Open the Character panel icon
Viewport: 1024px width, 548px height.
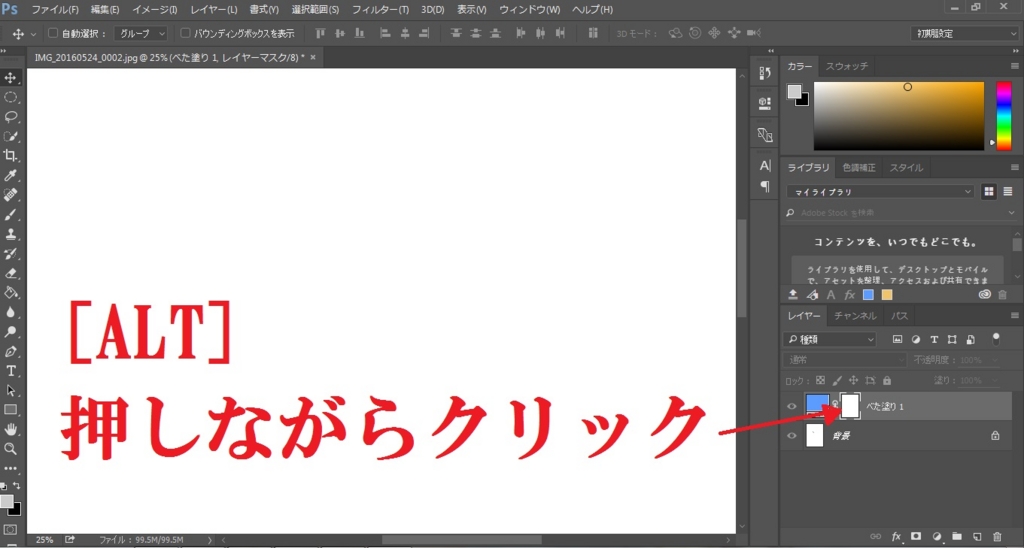tap(765, 166)
